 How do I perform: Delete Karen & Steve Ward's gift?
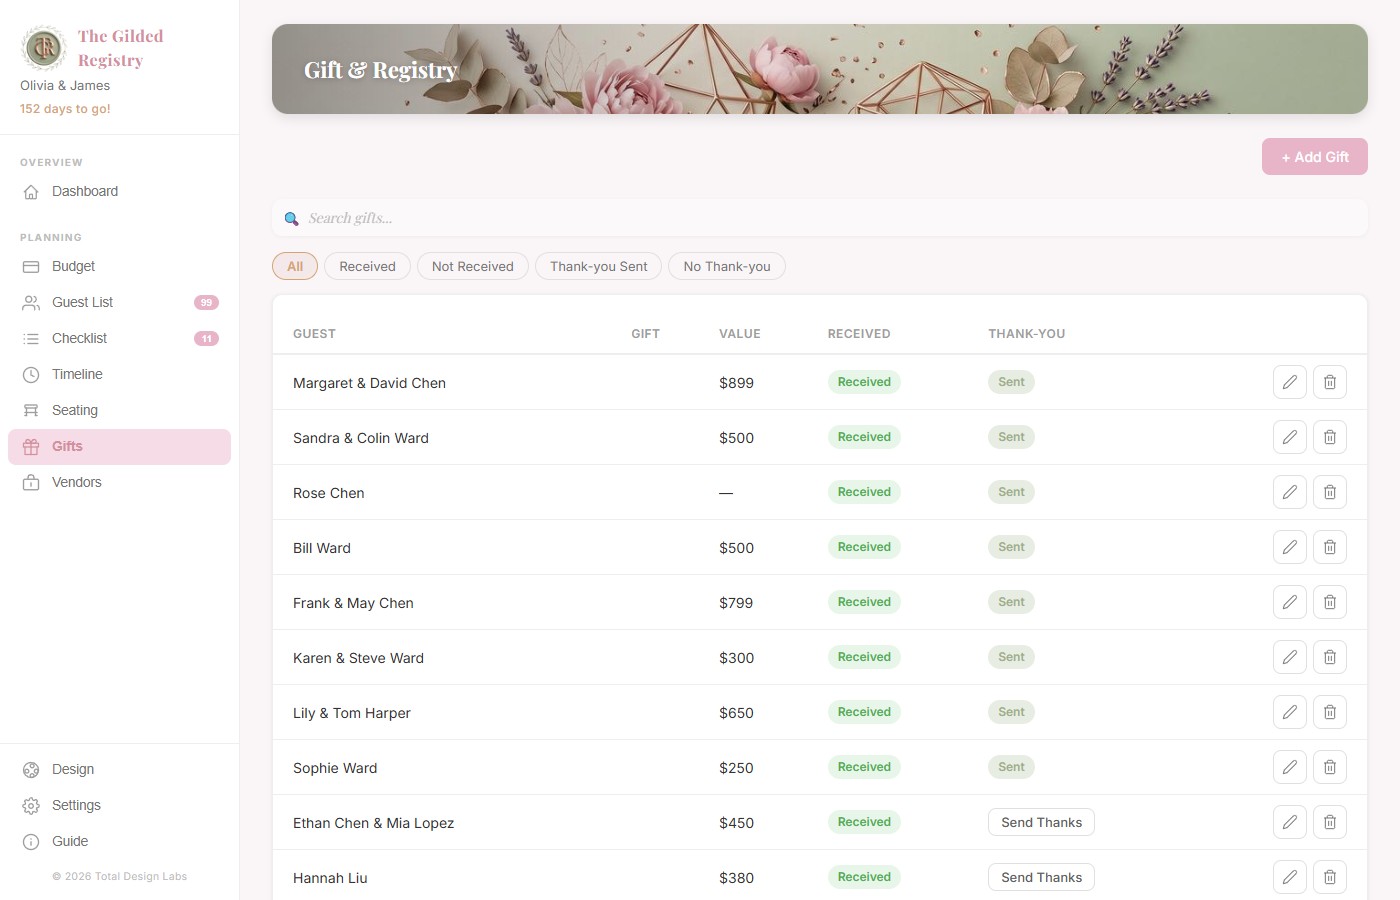coord(1330,657)
